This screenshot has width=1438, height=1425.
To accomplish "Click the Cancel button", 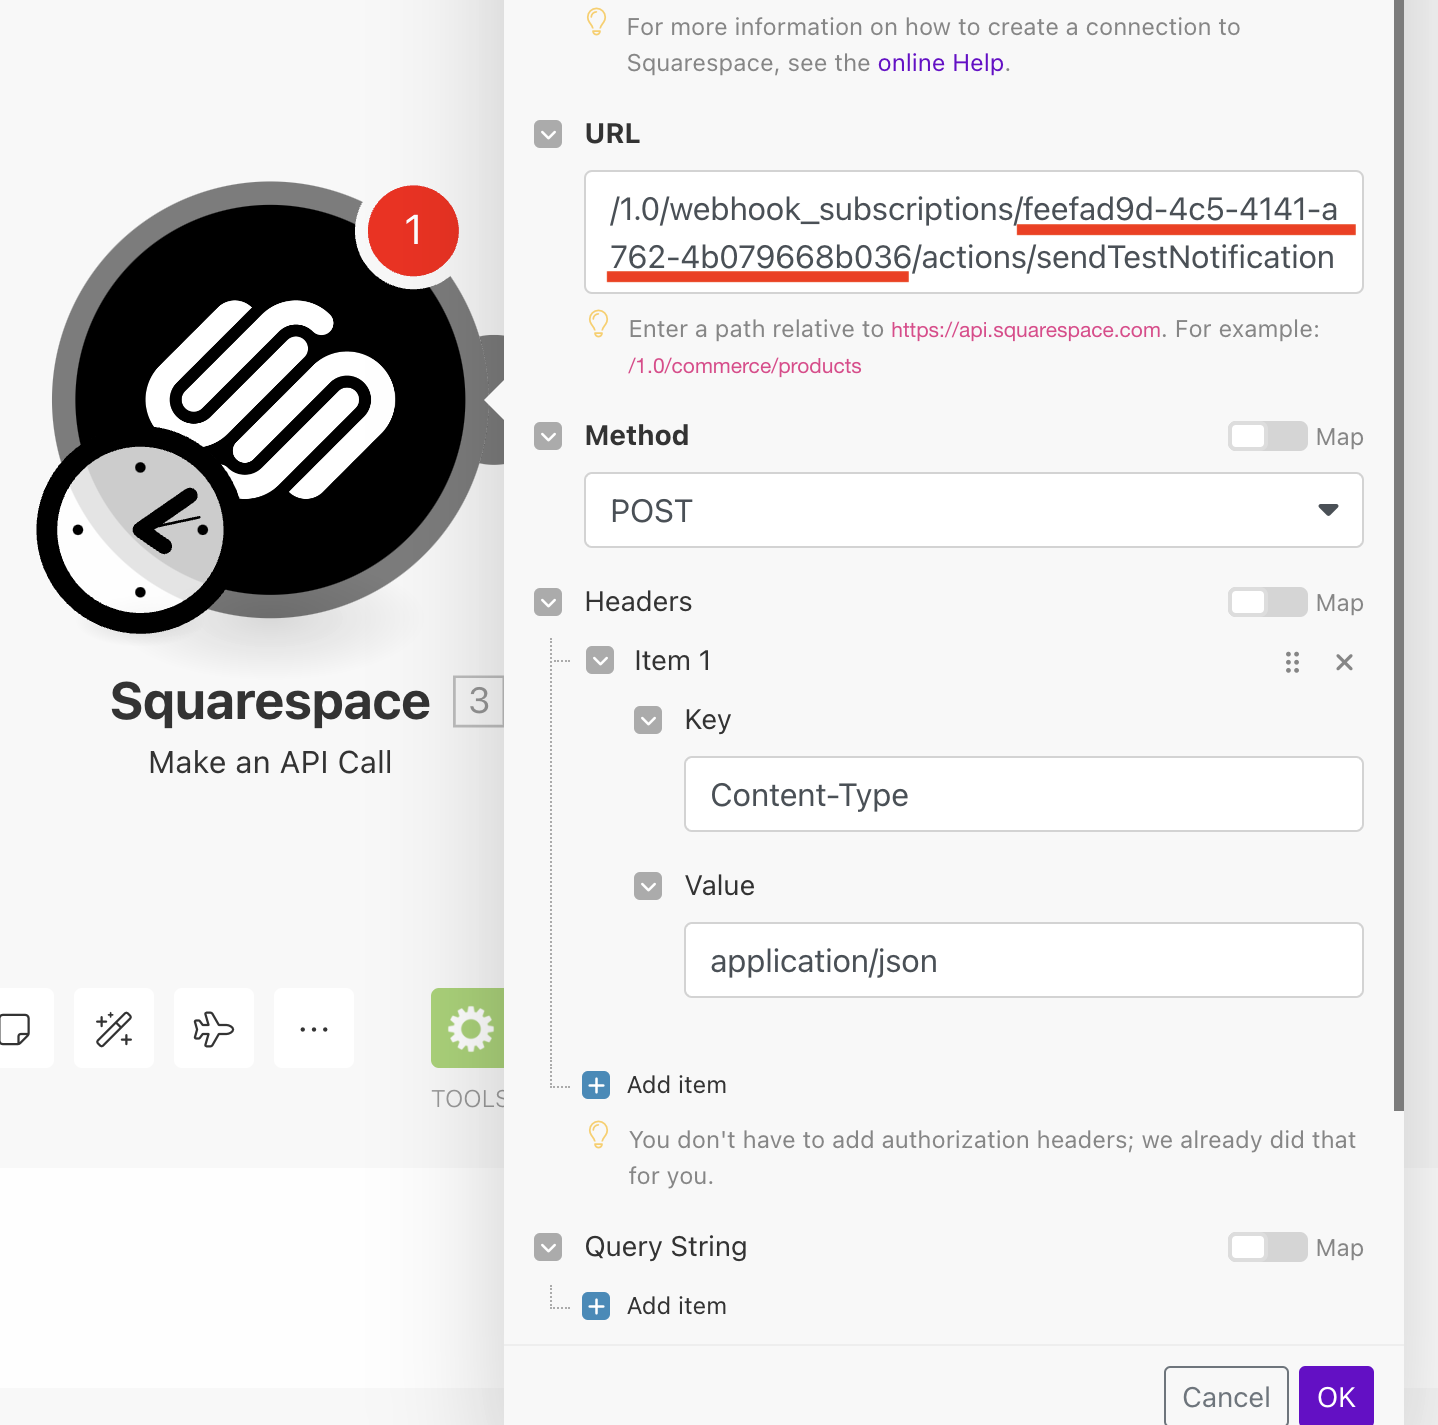I will coord(1226,1396).
